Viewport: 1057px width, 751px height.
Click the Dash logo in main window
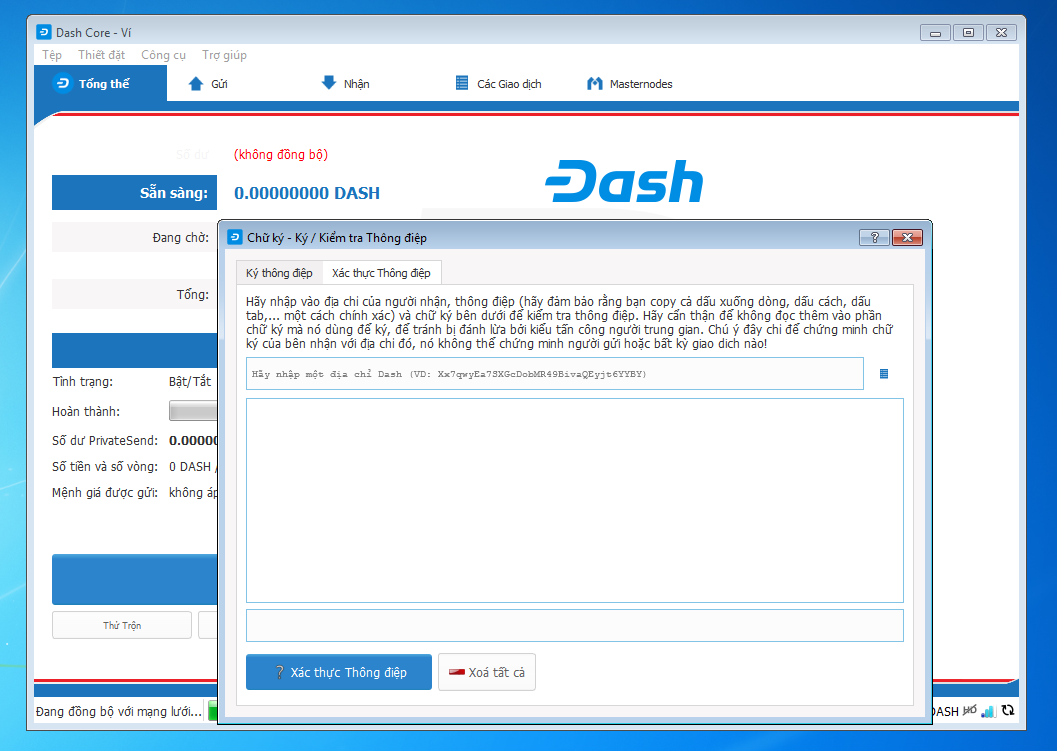pos(624,181)
